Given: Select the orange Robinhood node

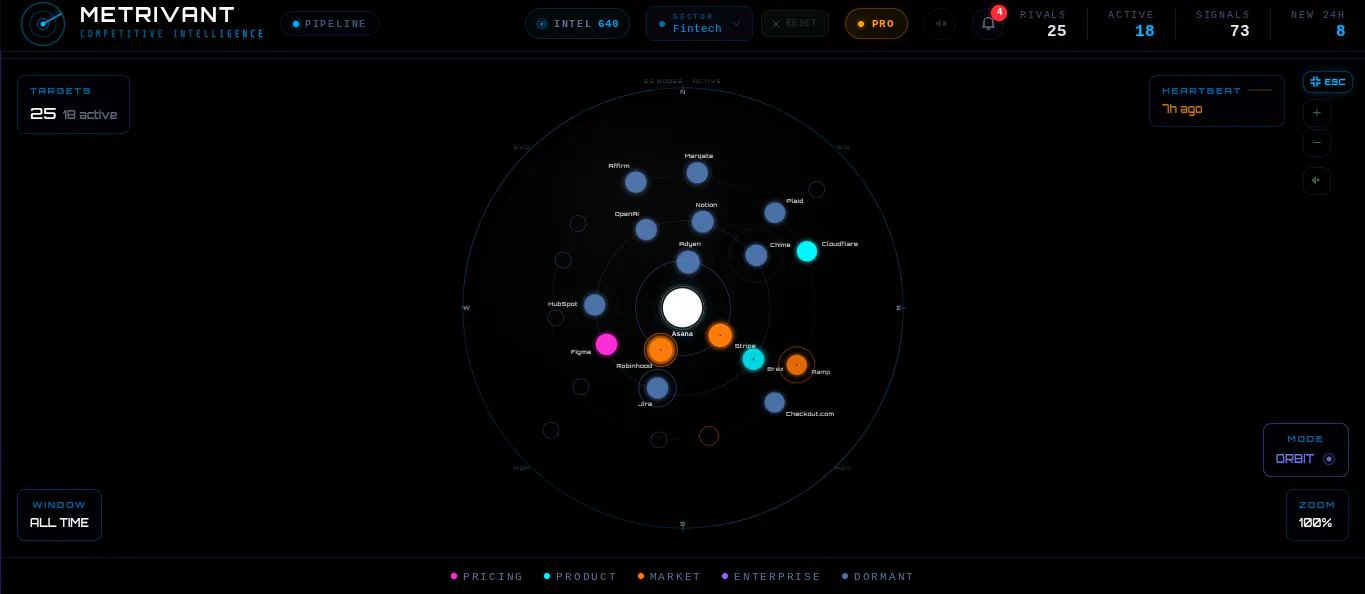Looking at the screenshot, I should [660, 350].
